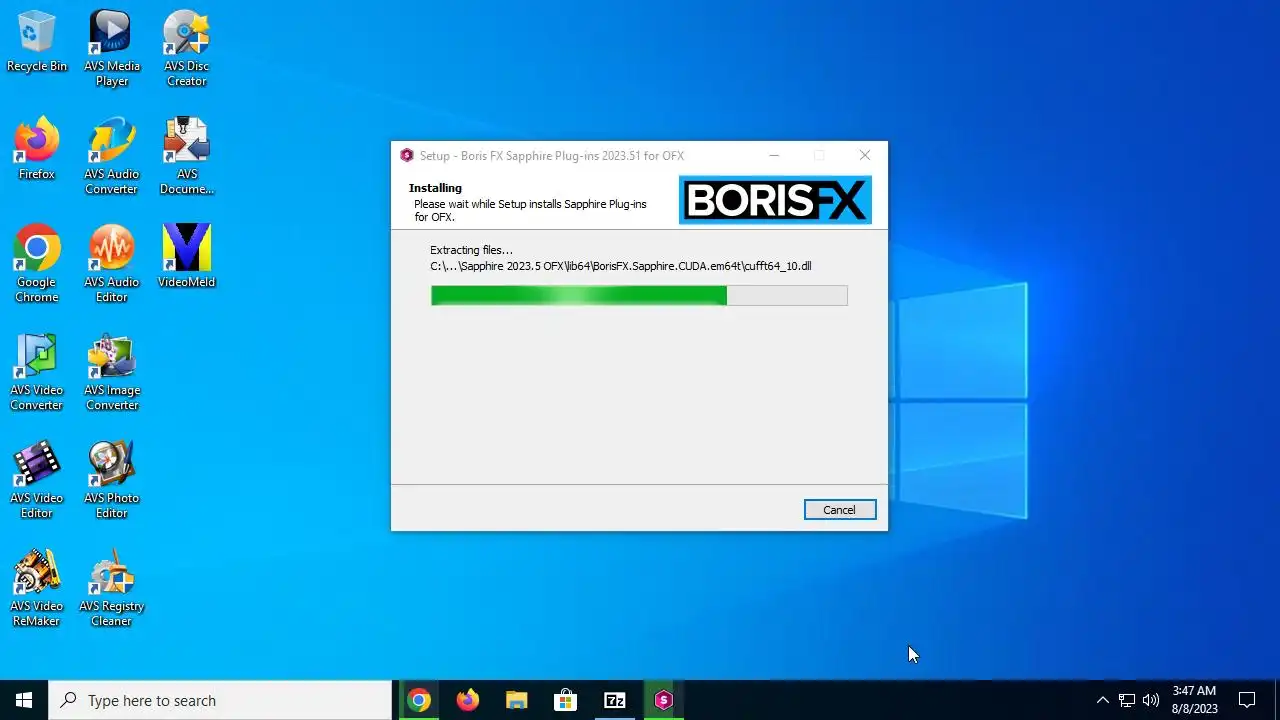Screen dimensions: 1280x720
Task: Switch to Chrome in the taskbar
Action: pyautogui.click(x=420, y=700)
